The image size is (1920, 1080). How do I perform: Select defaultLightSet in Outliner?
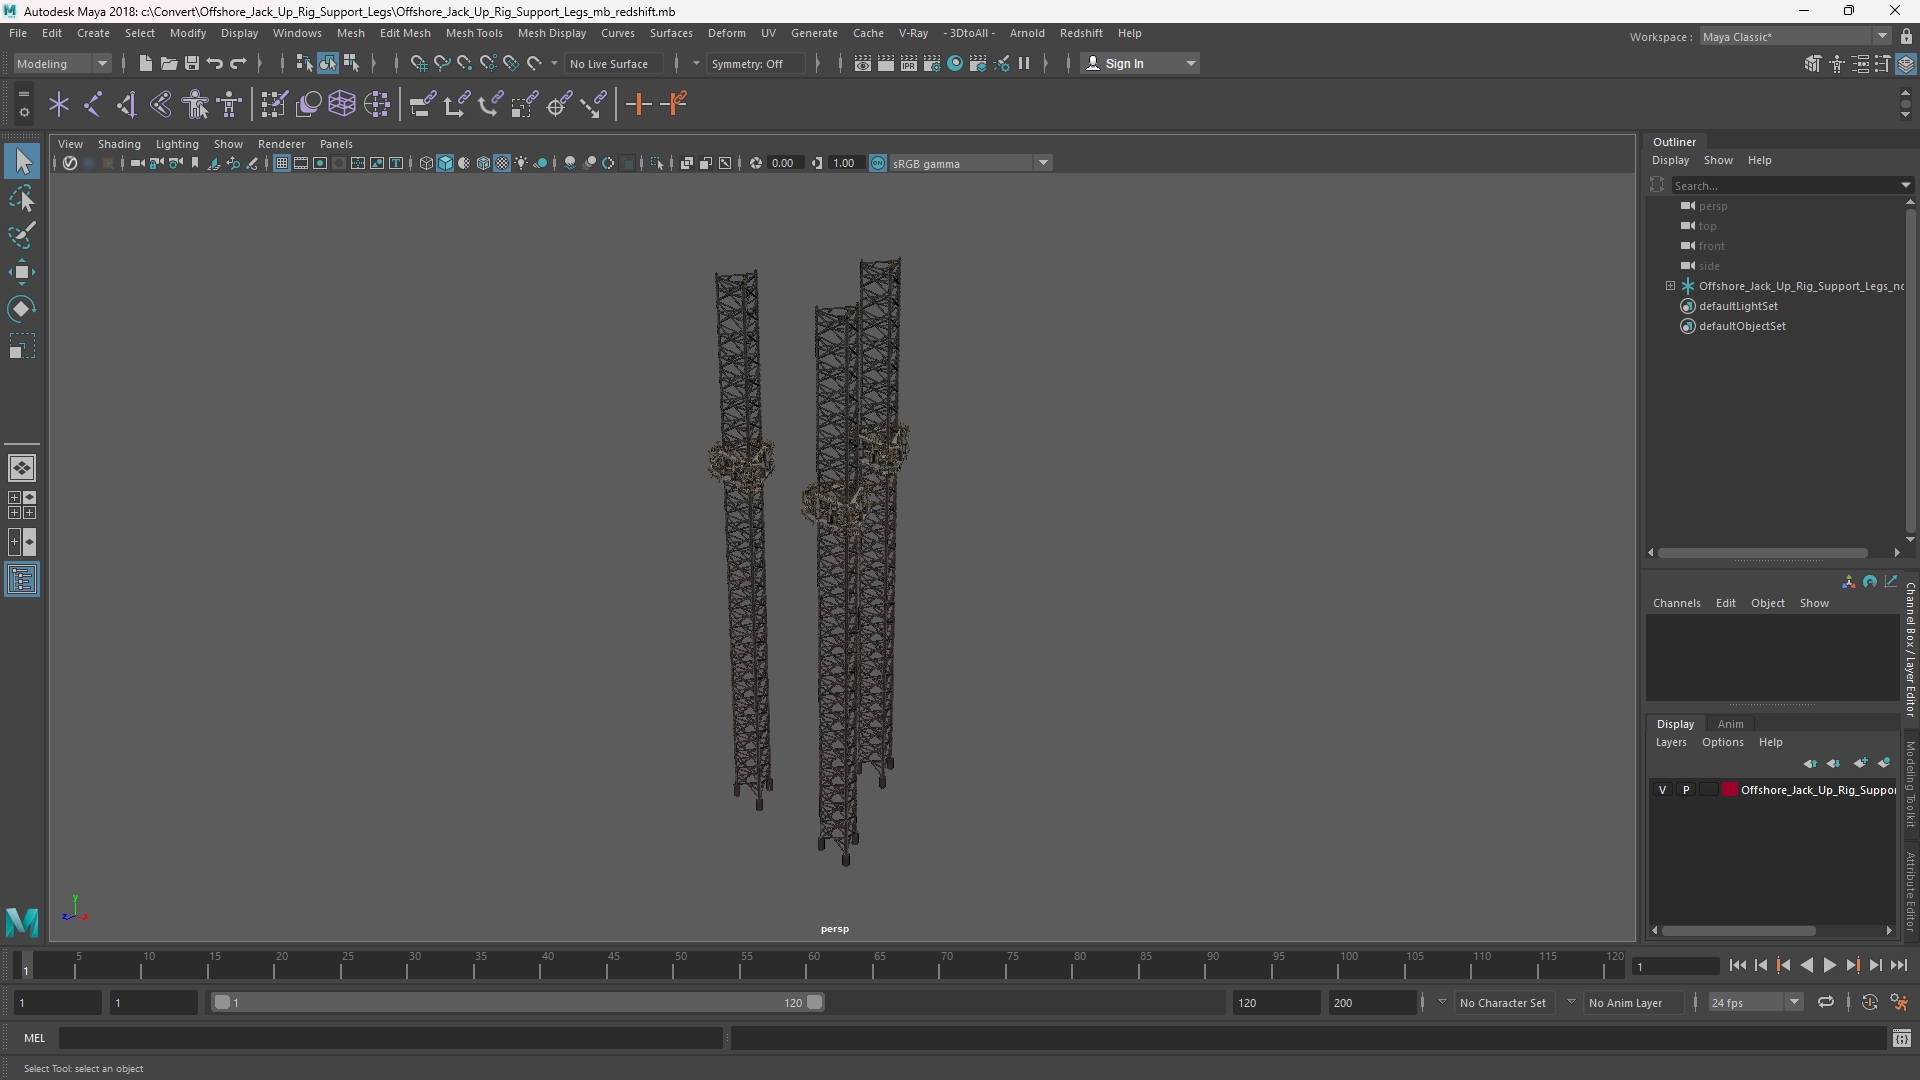1737,306
